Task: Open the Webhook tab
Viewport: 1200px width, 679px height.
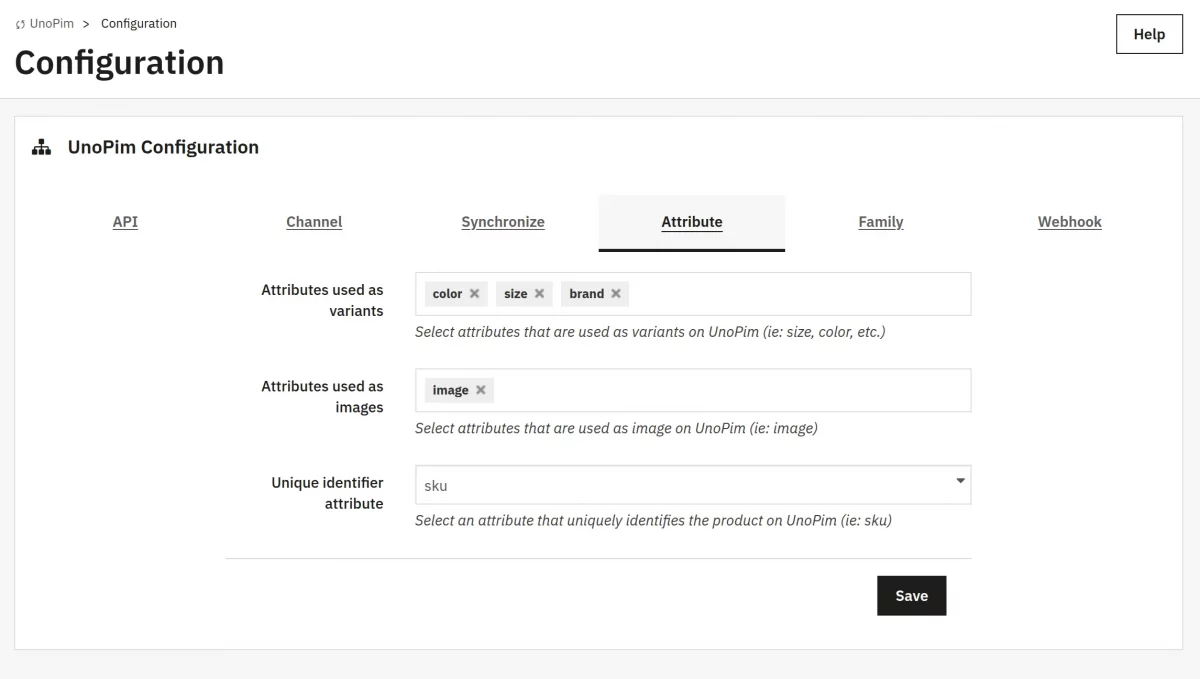Action: [1070, 222]
